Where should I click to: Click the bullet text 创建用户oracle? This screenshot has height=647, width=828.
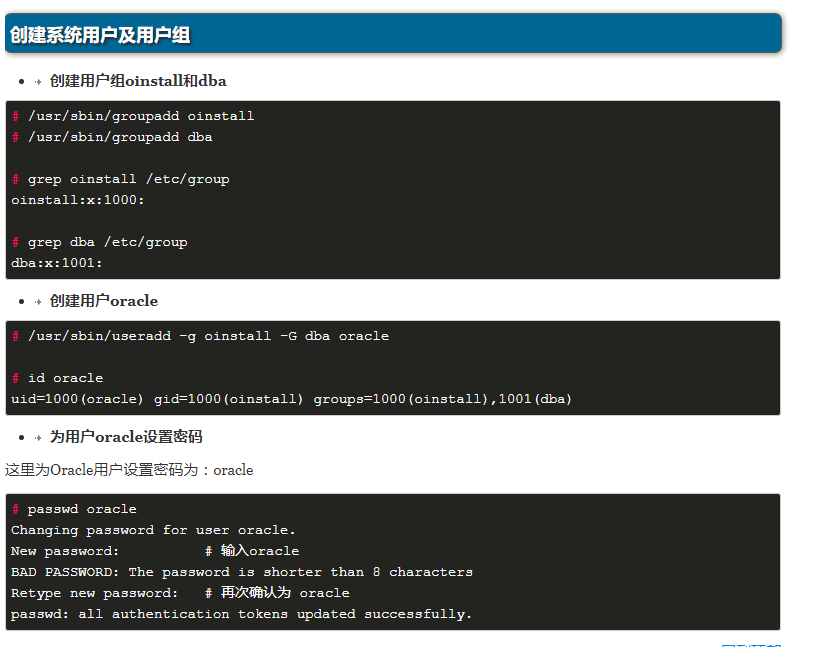coord(104,301)
